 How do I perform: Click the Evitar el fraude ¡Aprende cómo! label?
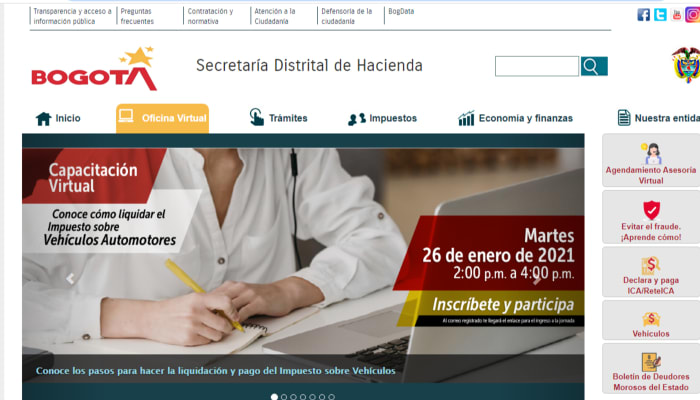click(651, 232)
